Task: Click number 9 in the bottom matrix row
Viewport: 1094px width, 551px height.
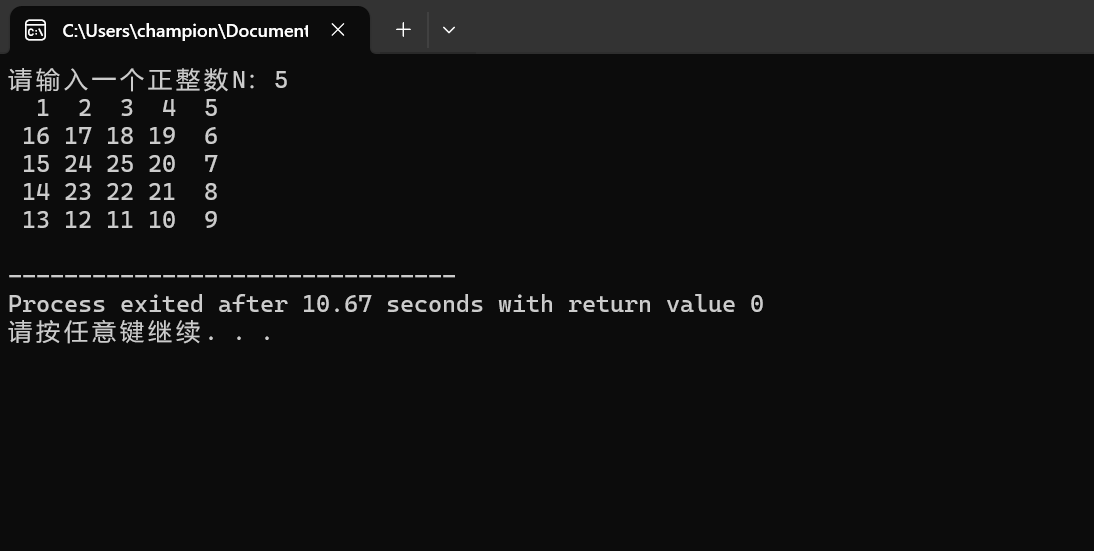Action: 211,220
